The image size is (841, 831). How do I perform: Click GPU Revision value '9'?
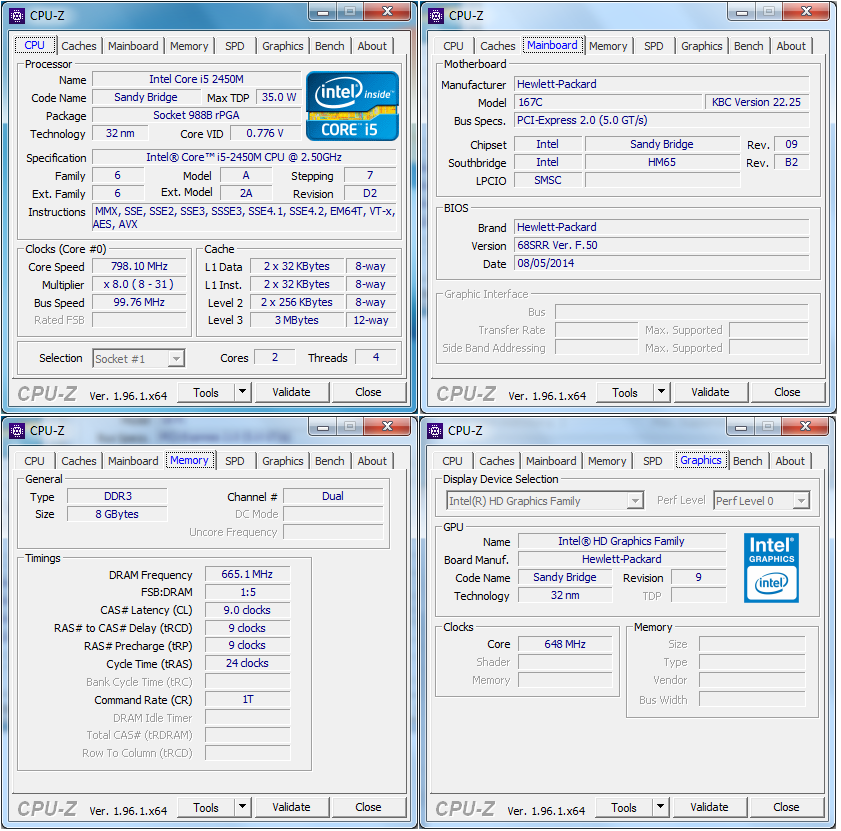tap(698, 577)
